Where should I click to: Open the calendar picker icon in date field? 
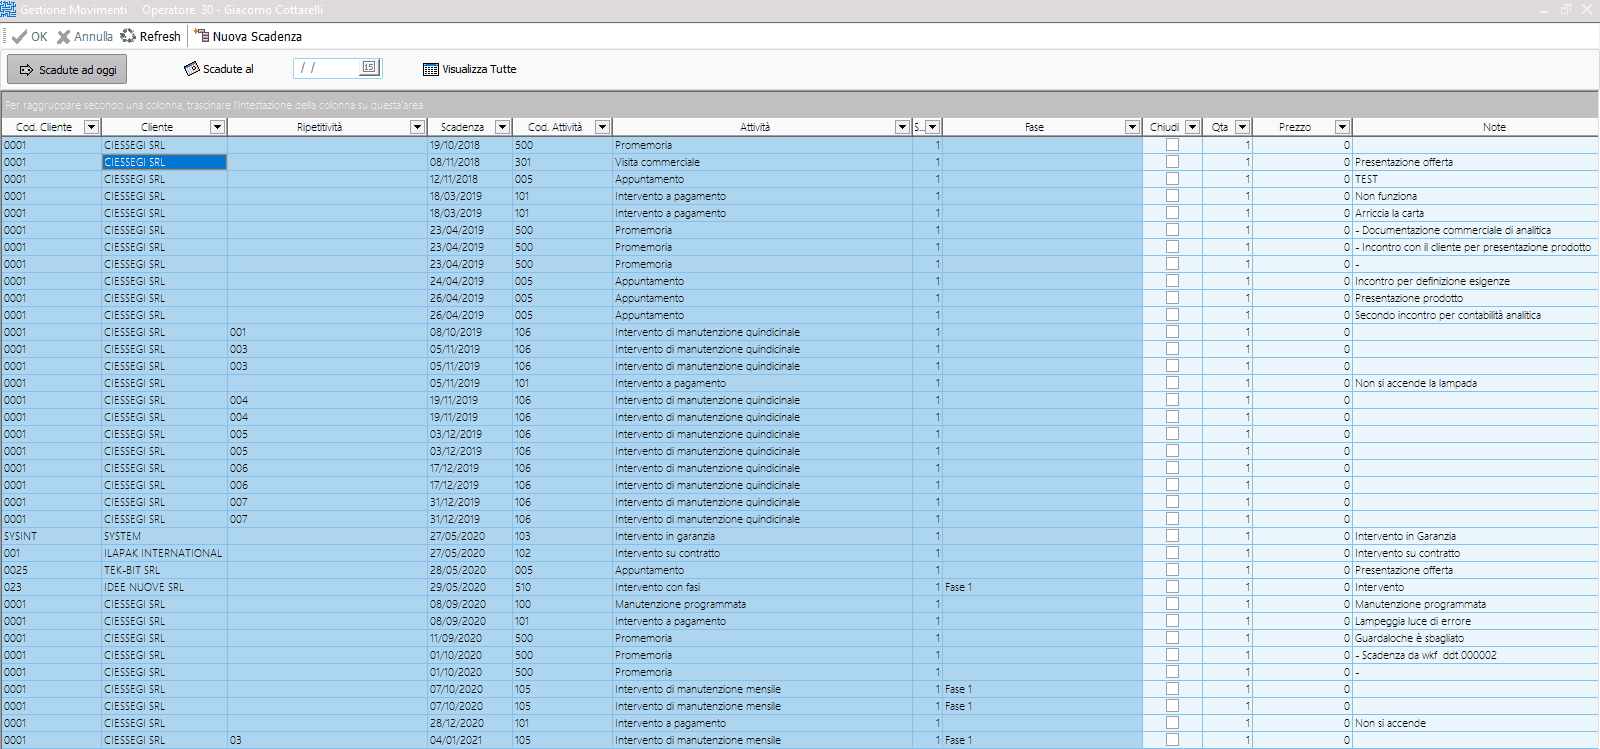pyautogui.click(x=369, y=68)
